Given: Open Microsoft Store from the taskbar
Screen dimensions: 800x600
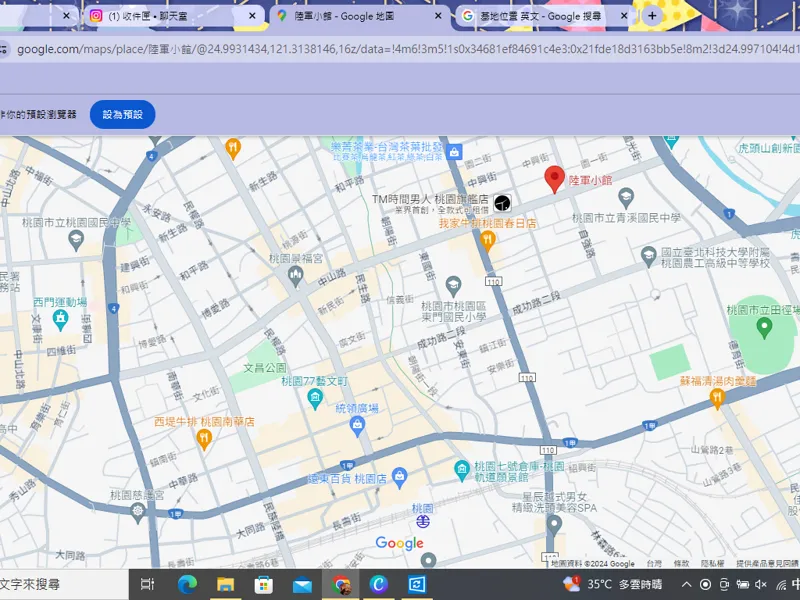Looking at the screenshot, I should pos(263,584).
